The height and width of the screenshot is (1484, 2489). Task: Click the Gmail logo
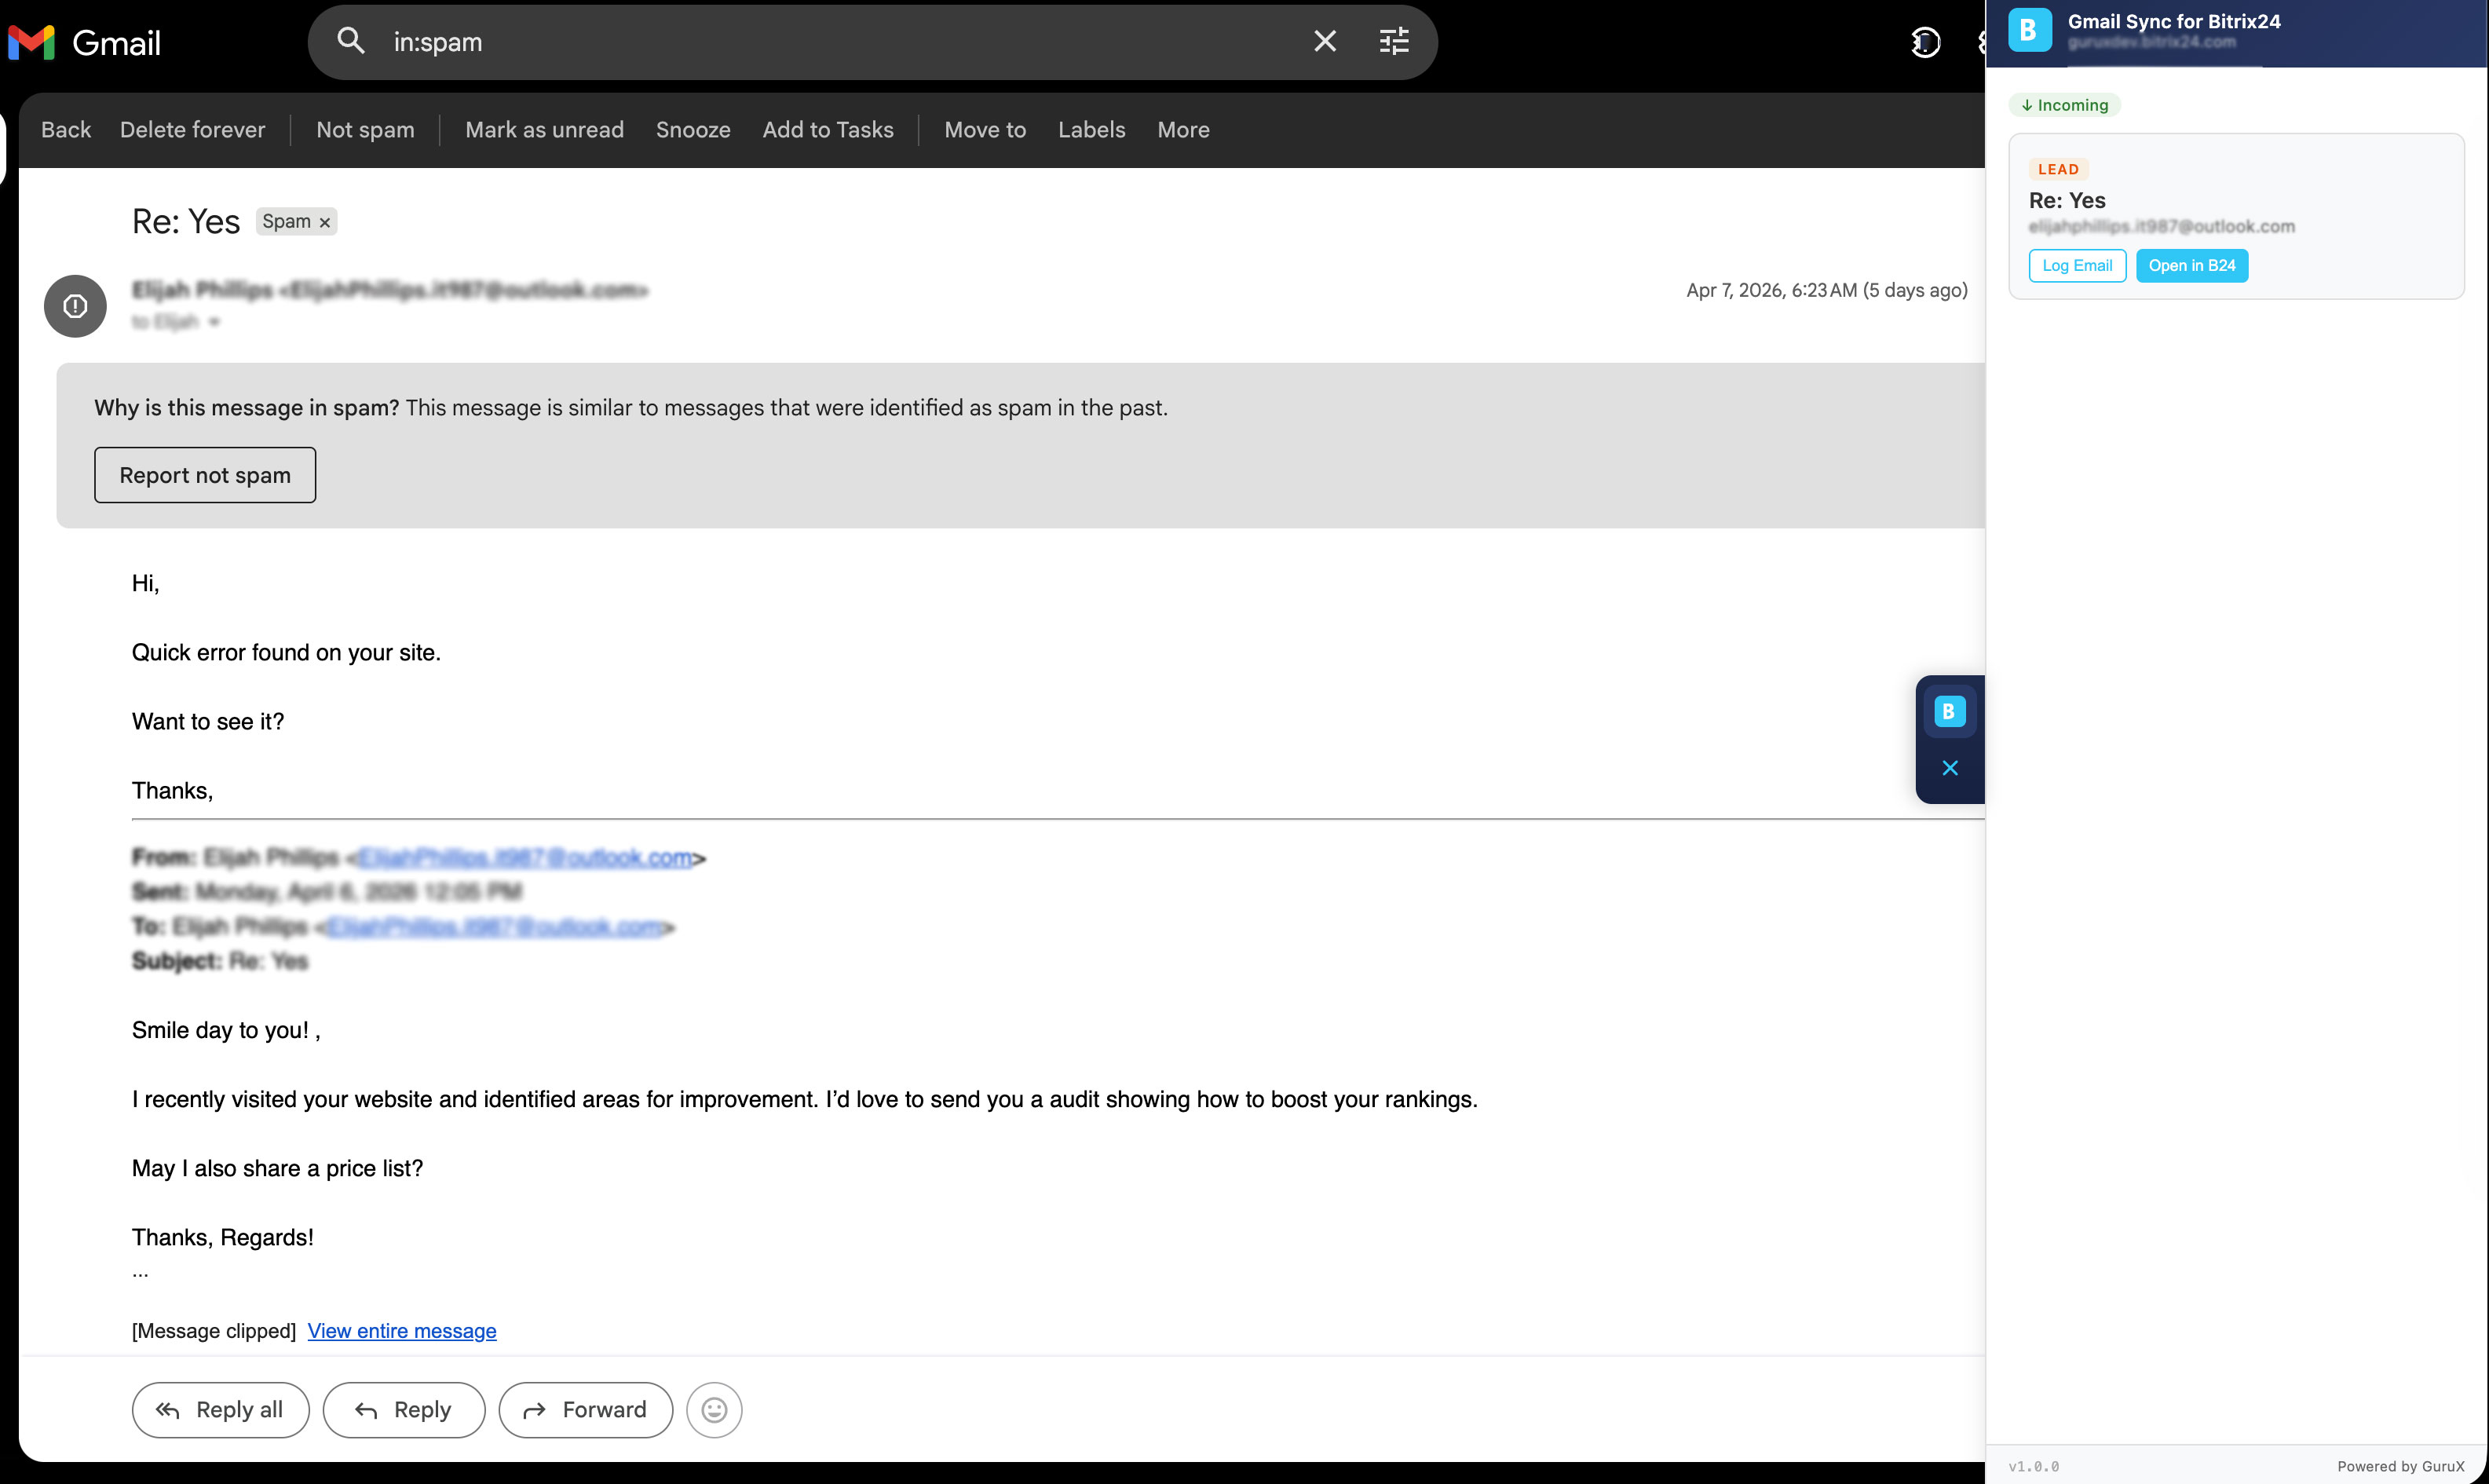[85, 42]
